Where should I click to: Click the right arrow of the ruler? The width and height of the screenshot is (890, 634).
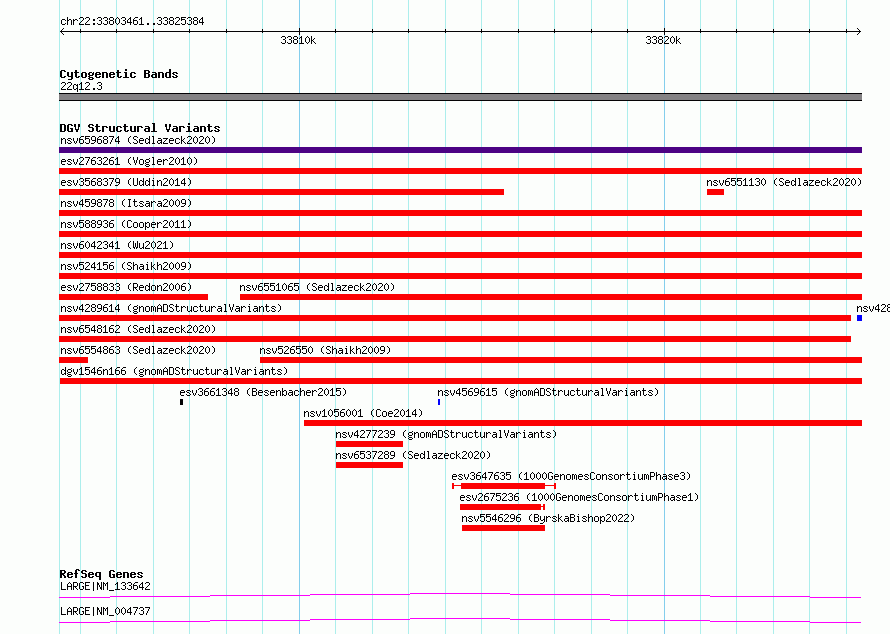[858, 31]
